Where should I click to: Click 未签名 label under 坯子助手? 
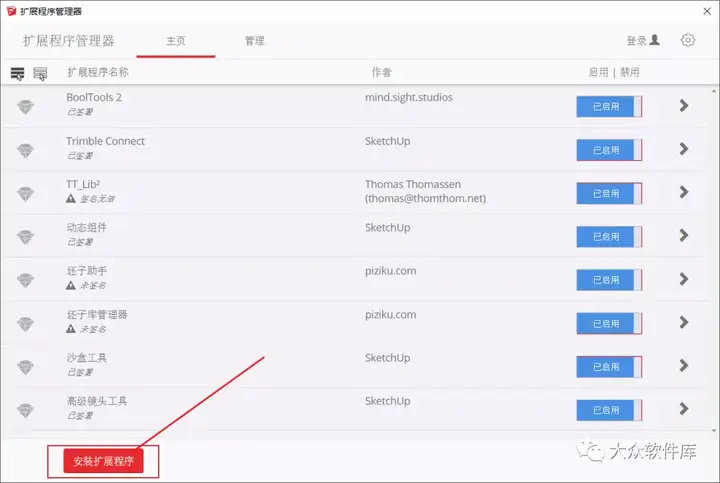(93, 286)
